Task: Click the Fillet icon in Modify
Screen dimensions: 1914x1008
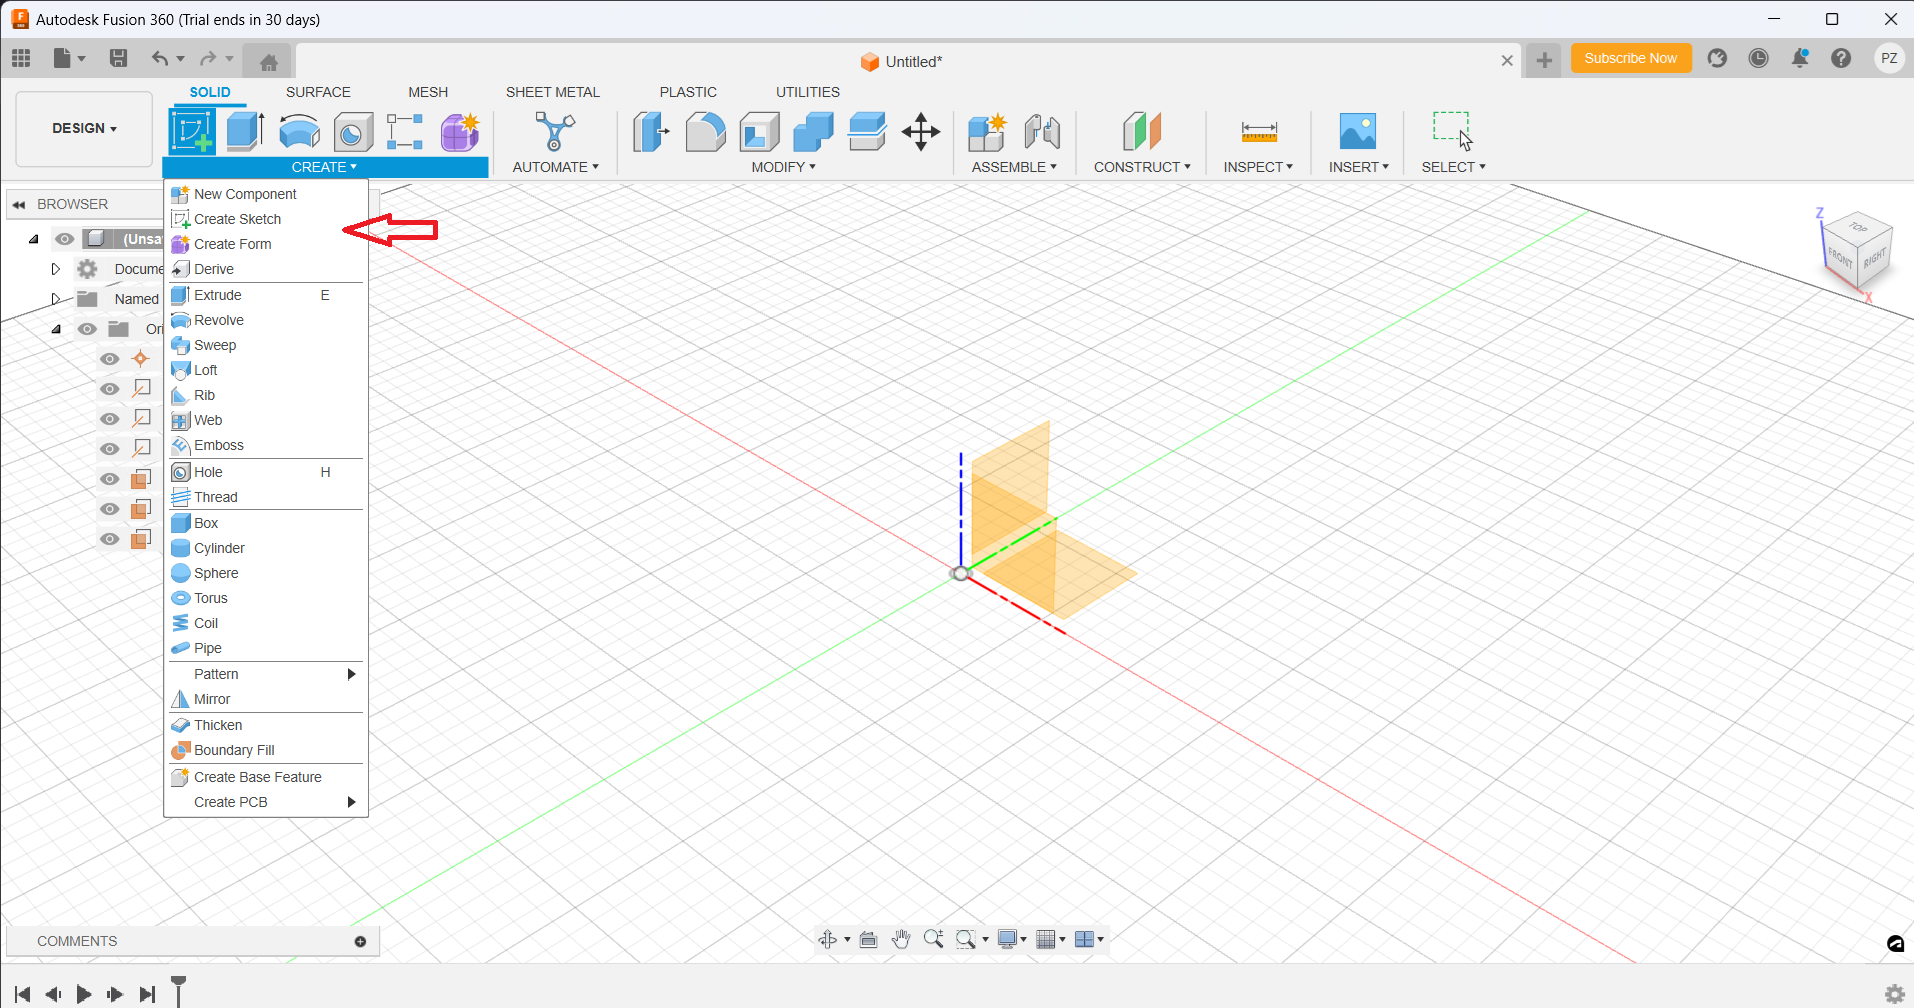Action: (705, 132)
